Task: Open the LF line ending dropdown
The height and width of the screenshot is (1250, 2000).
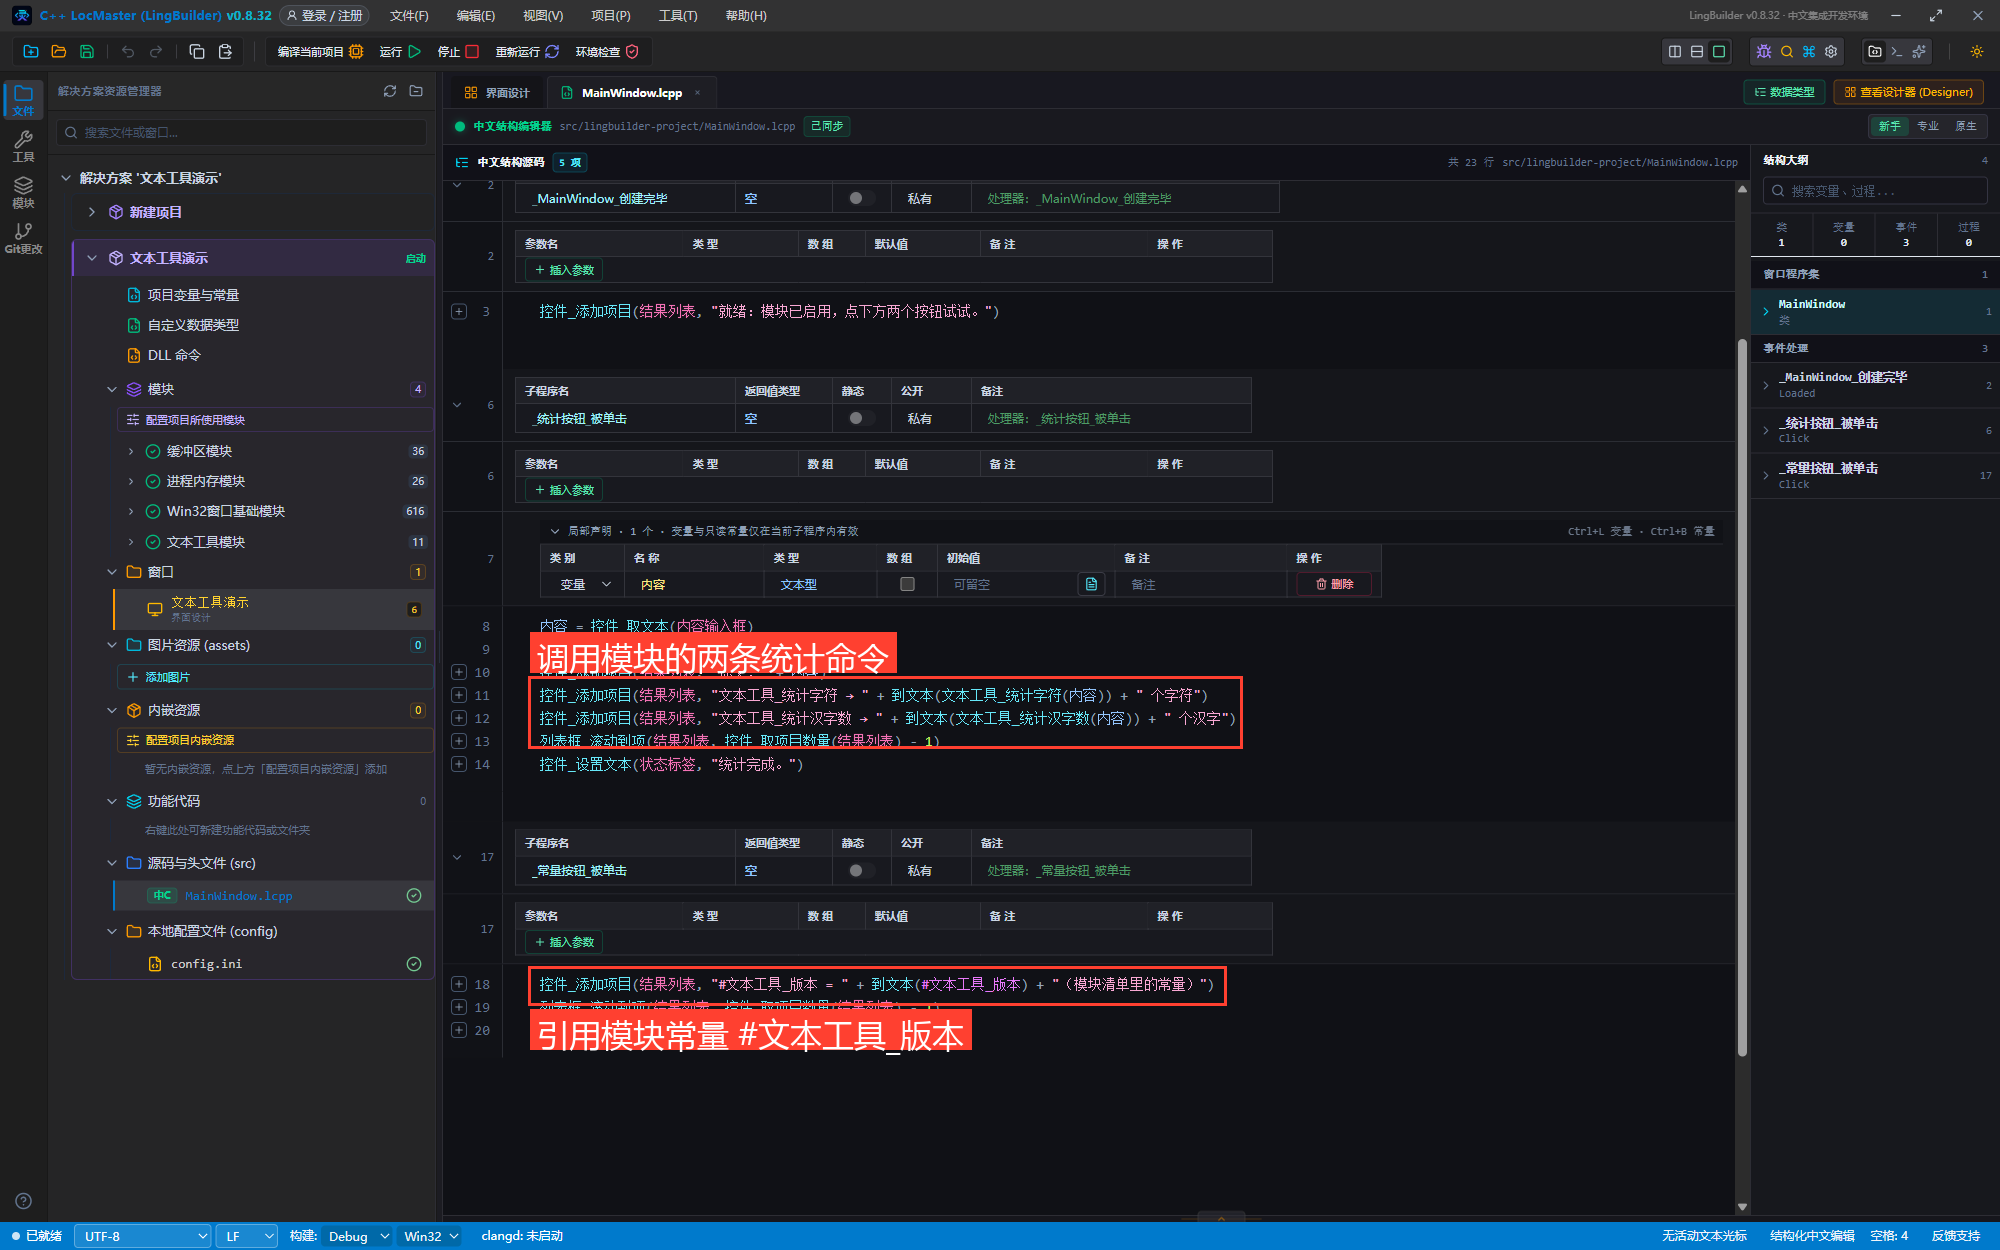Action: (x=249, y=1236)
